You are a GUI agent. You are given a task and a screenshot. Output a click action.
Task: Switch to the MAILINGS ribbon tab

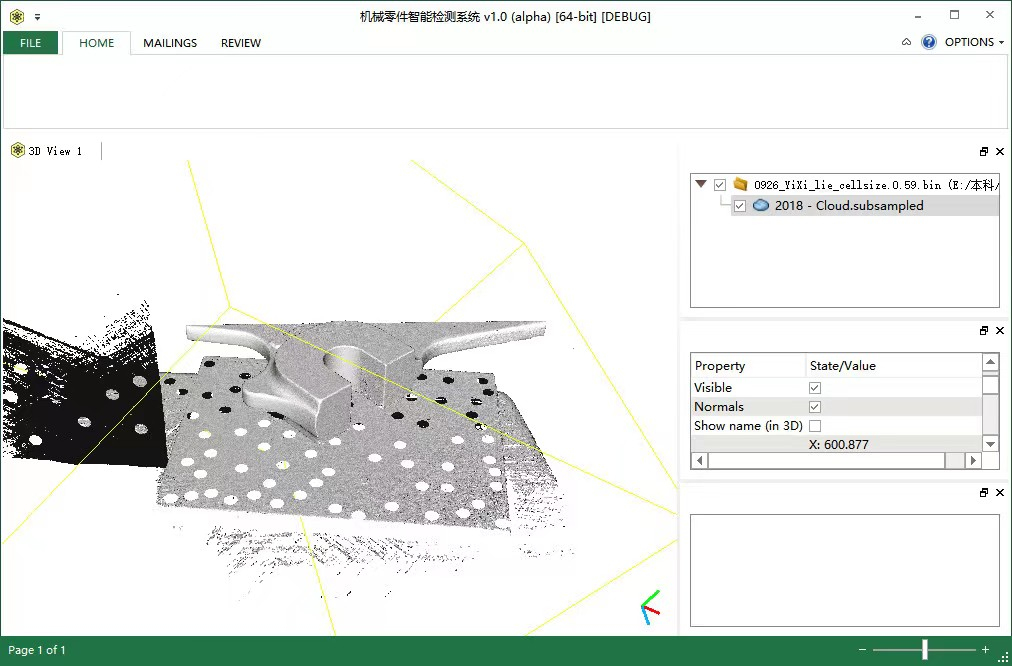[x=170, y=43]
